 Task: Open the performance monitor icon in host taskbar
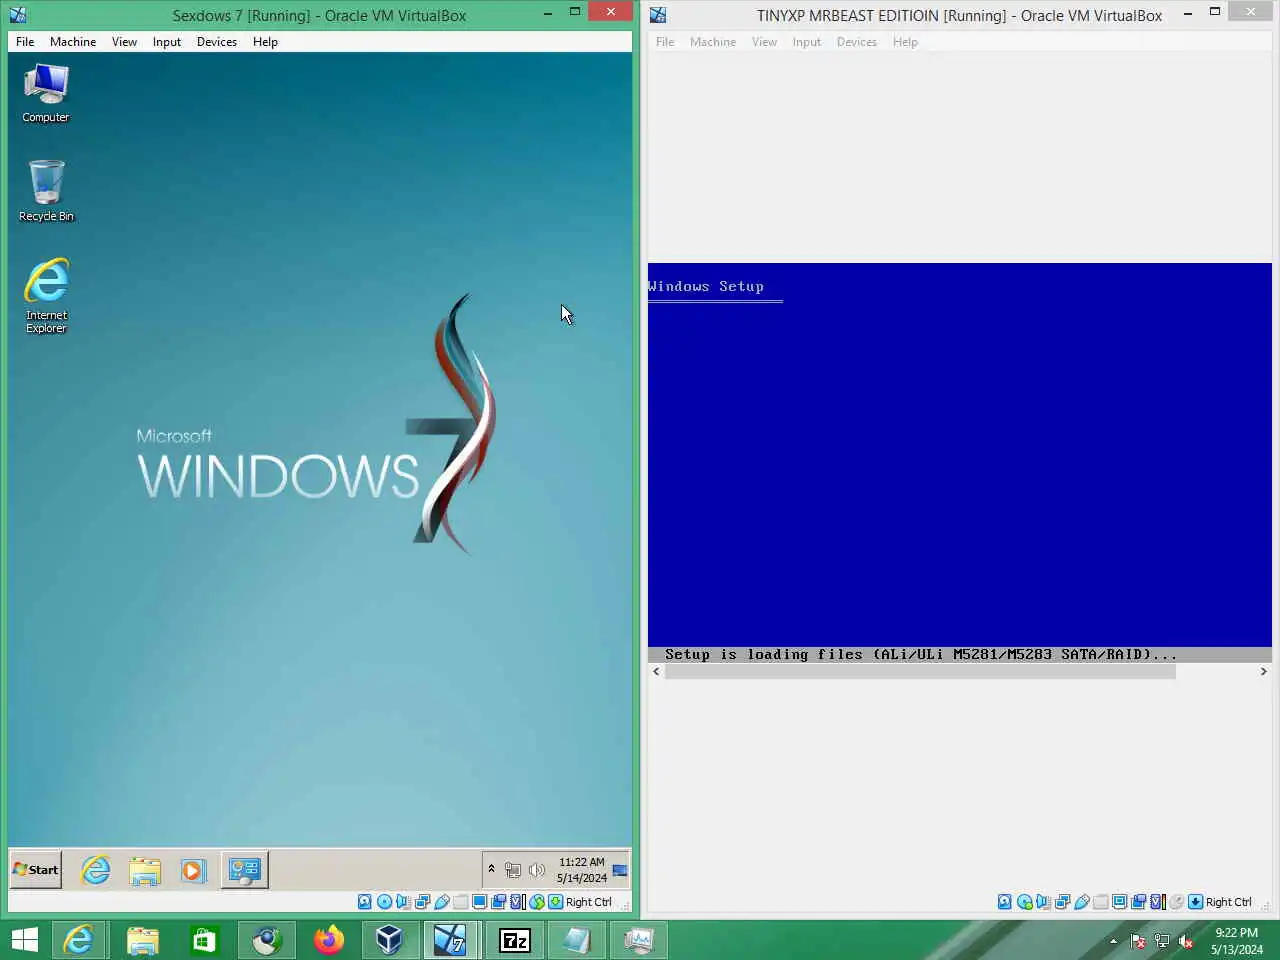pos(638,940)
